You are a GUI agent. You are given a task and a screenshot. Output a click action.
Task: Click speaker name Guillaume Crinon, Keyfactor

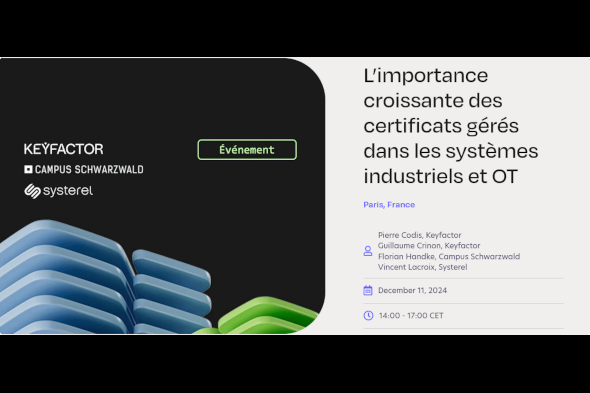coord(429,245)
